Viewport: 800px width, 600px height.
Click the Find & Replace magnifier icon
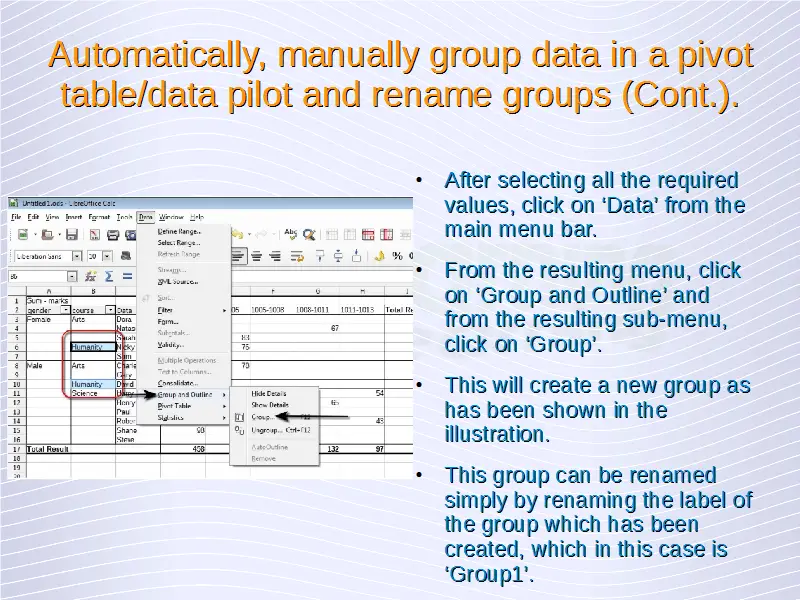(x=309, y=235)
